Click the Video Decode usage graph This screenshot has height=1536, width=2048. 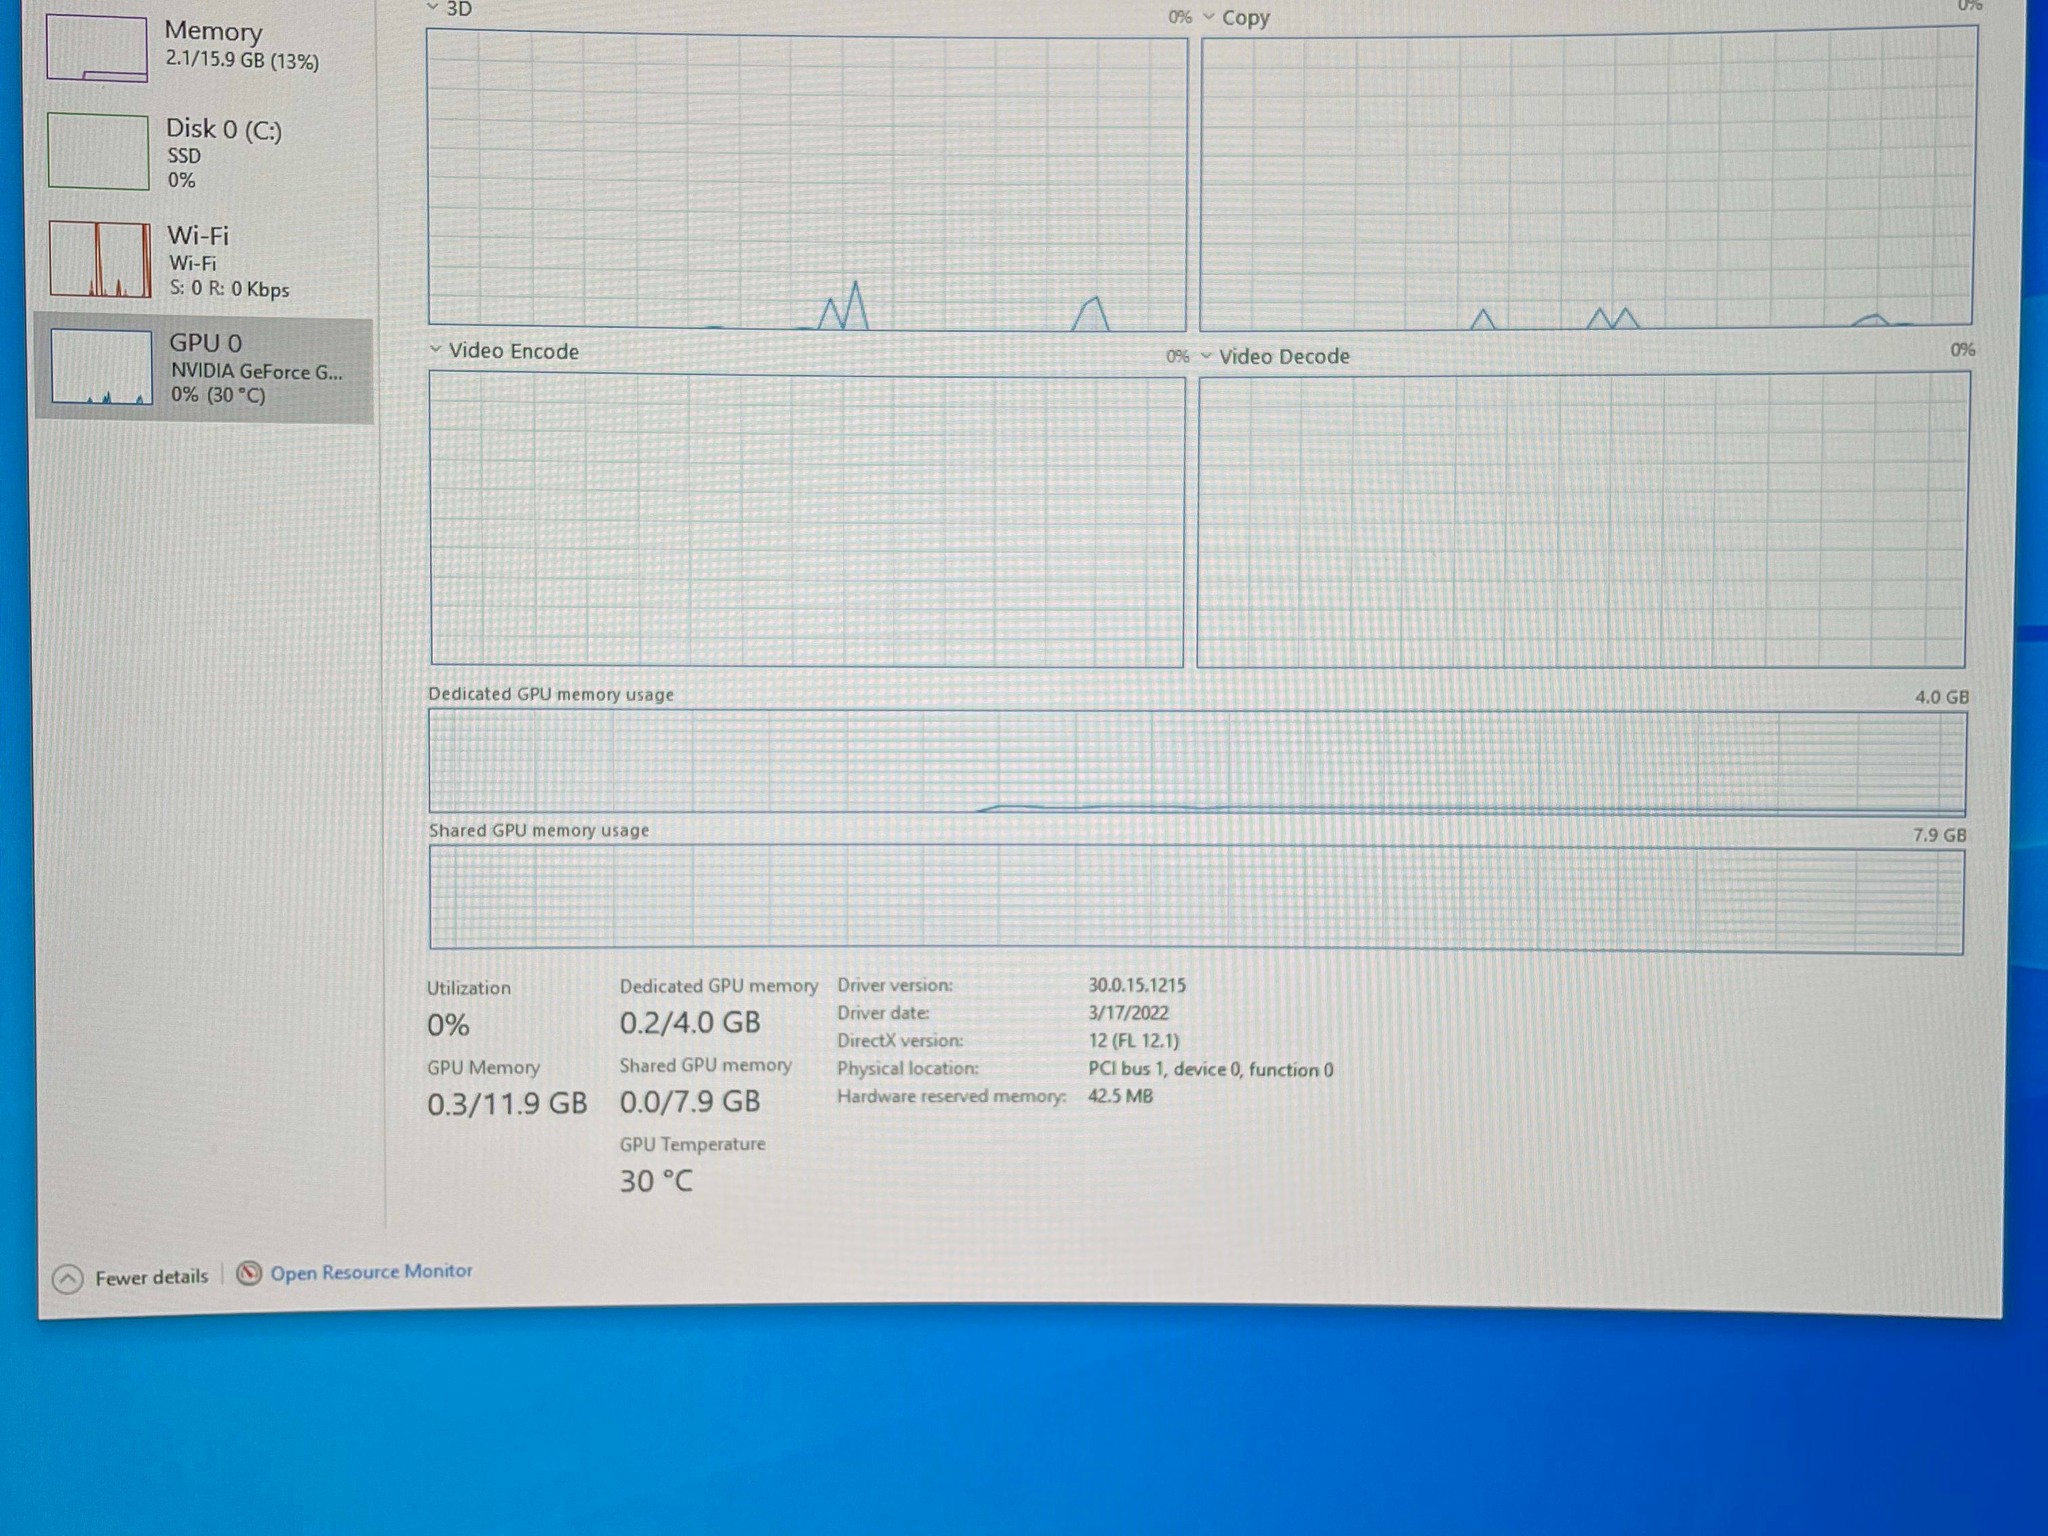1583,519
